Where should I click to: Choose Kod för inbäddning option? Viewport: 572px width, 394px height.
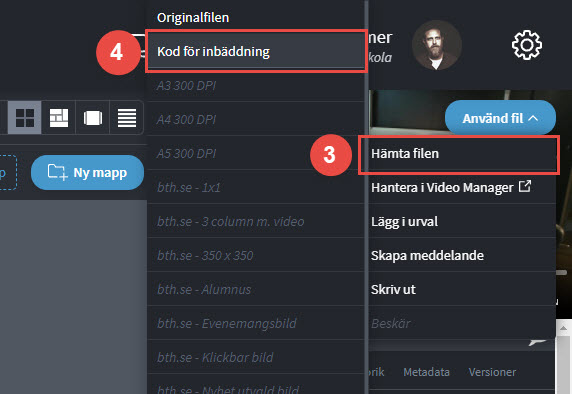click(x=256, y=51)
